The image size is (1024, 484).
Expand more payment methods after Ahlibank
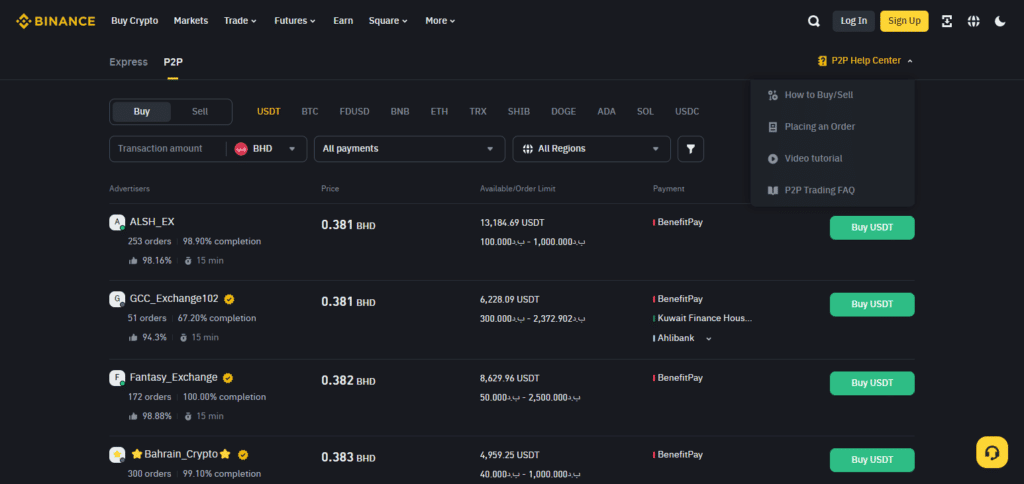click(x=709, y=338)
